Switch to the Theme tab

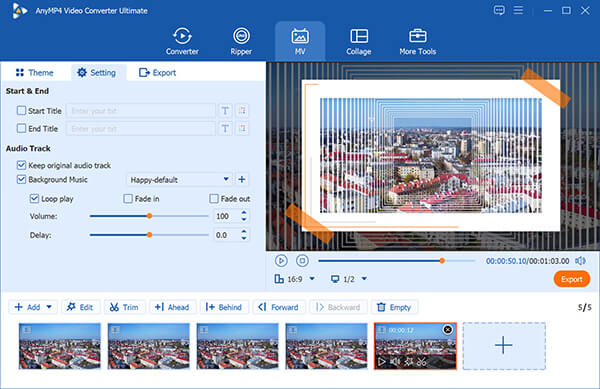tap(34, 73)
